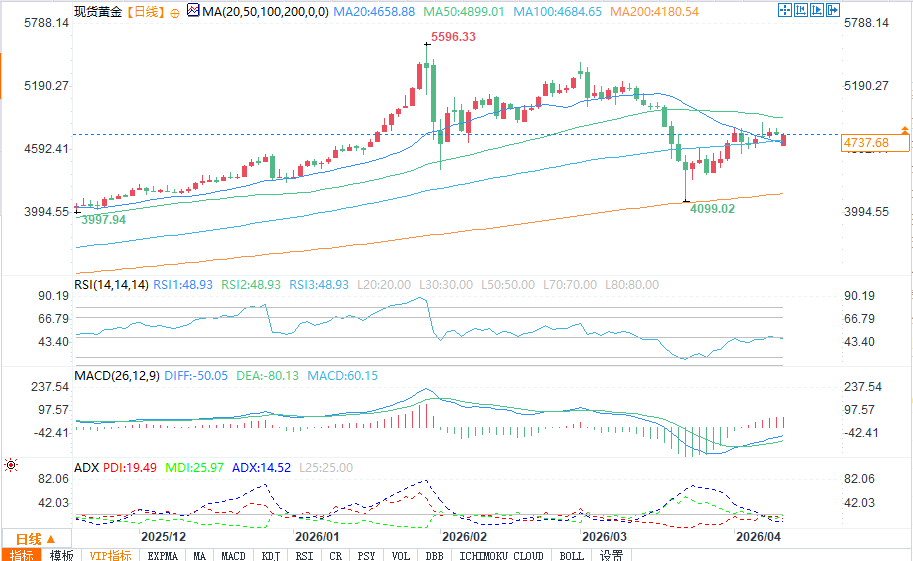Screen dimensions: 913x561
Task: Click the 5596.33 high price label
Action: coord(453,37)
